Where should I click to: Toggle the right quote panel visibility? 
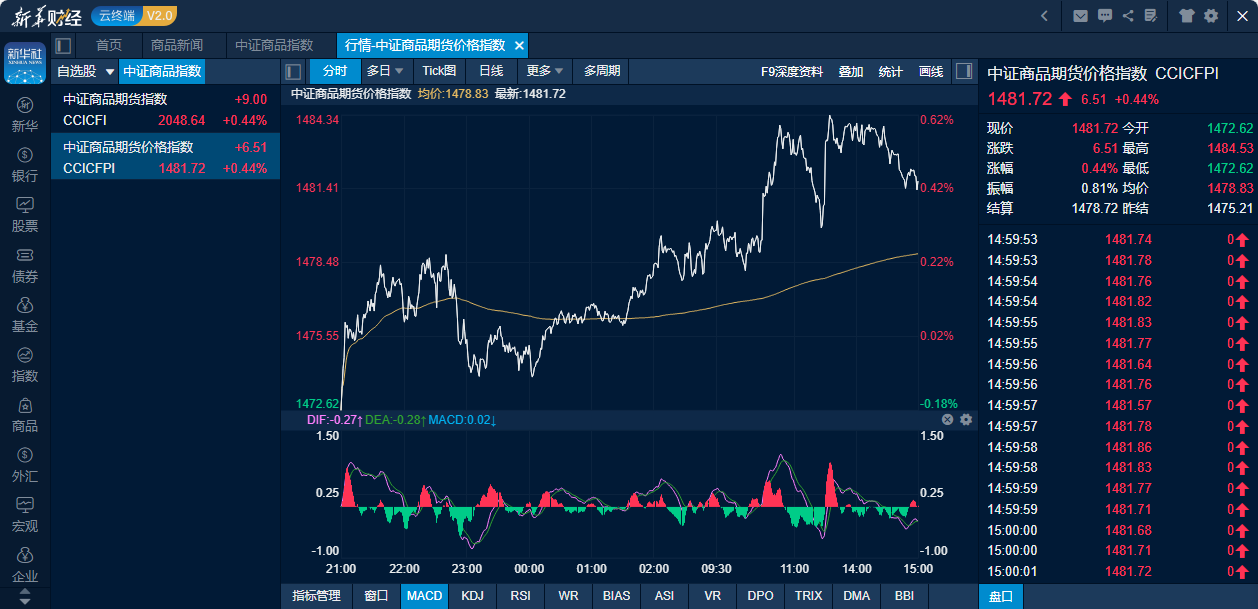[964, 71]
